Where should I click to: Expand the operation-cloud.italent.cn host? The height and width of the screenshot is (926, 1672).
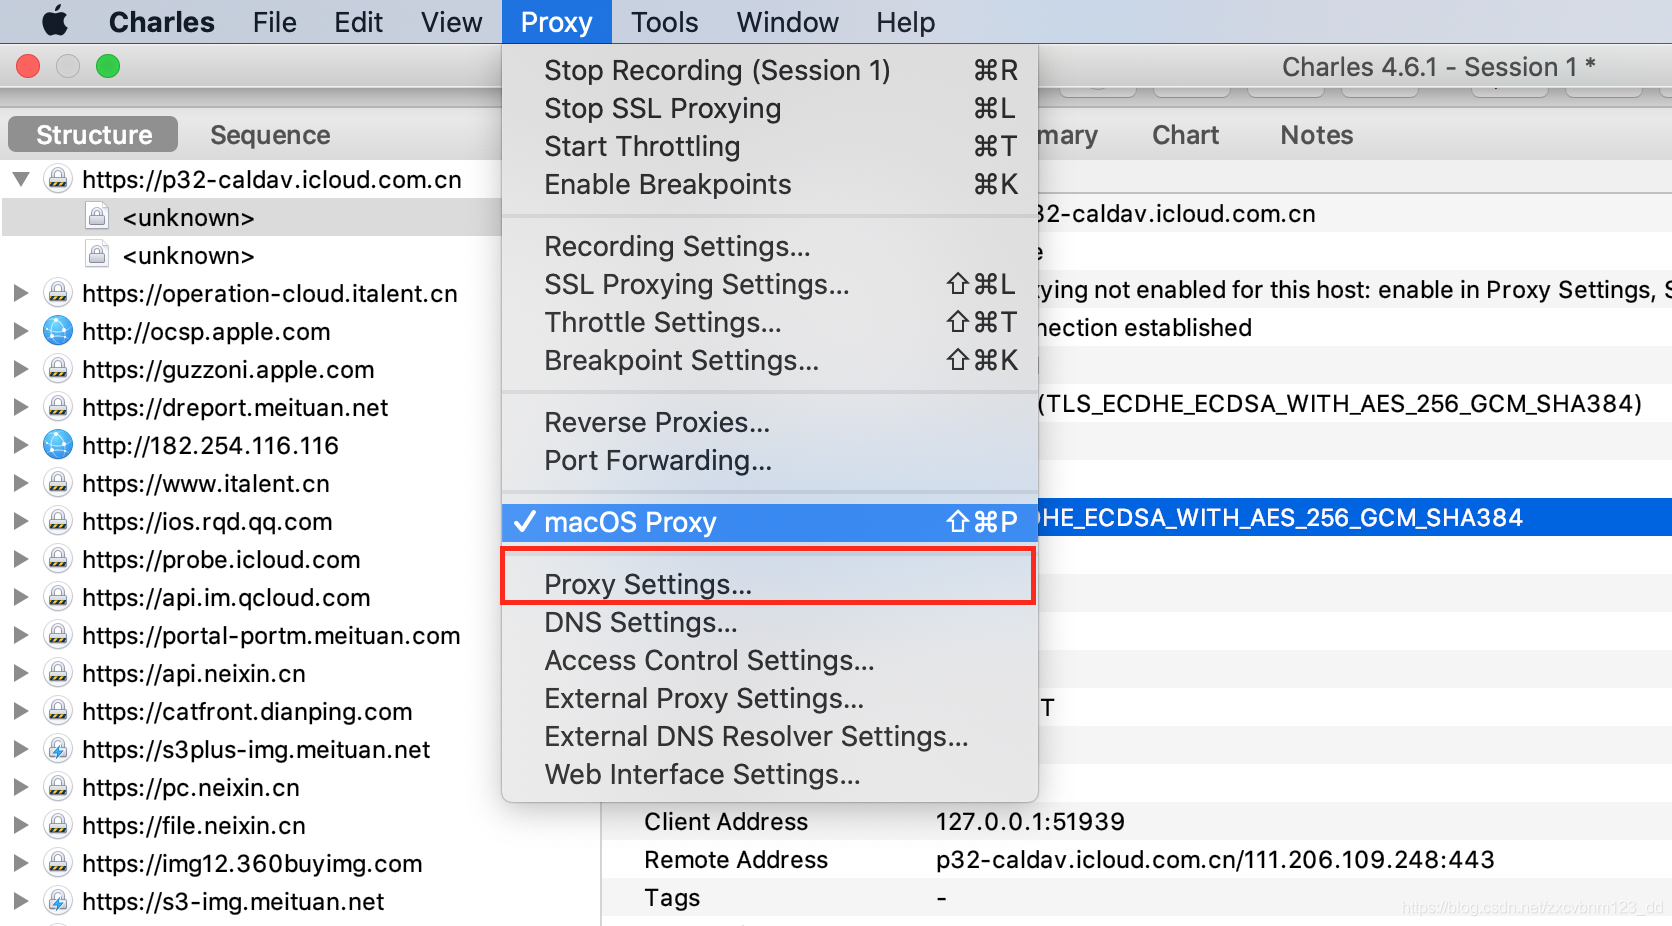click(20, 293)
